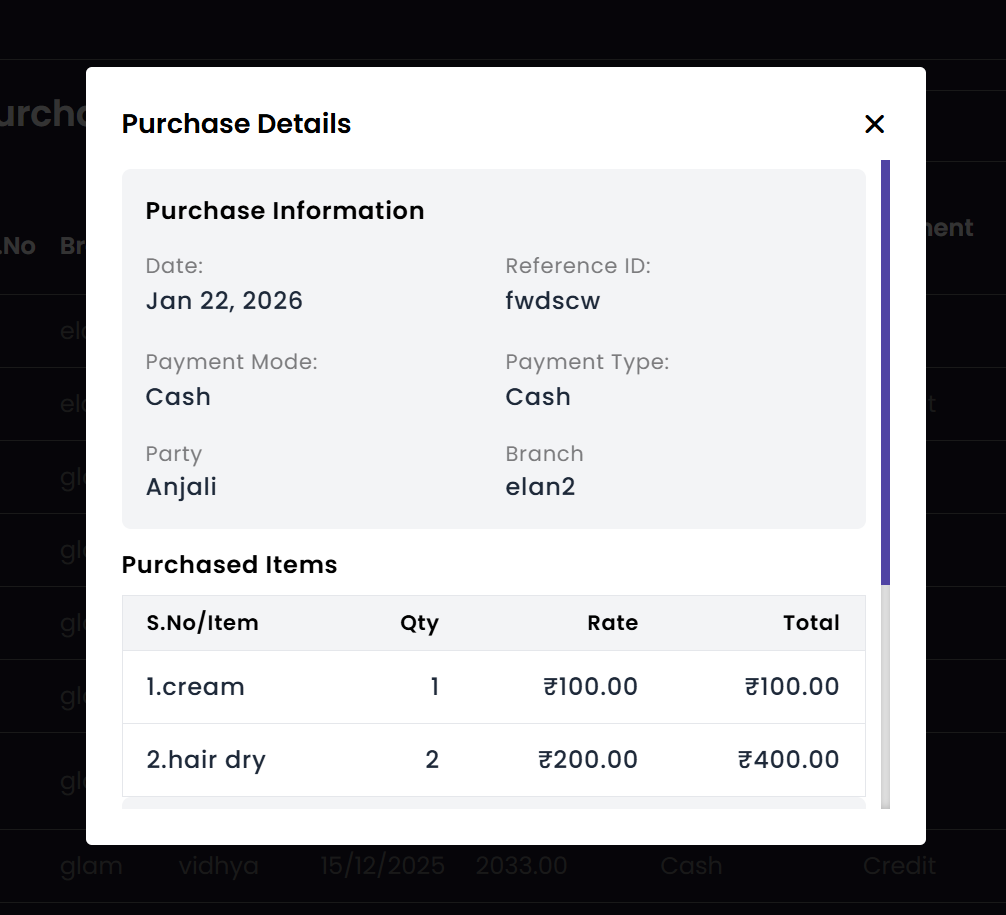Image resolution: width=1006 pixels, height=915 pixels.
Task: Click the ₹400.00 total for hair dry
Action: pos(788,760)
